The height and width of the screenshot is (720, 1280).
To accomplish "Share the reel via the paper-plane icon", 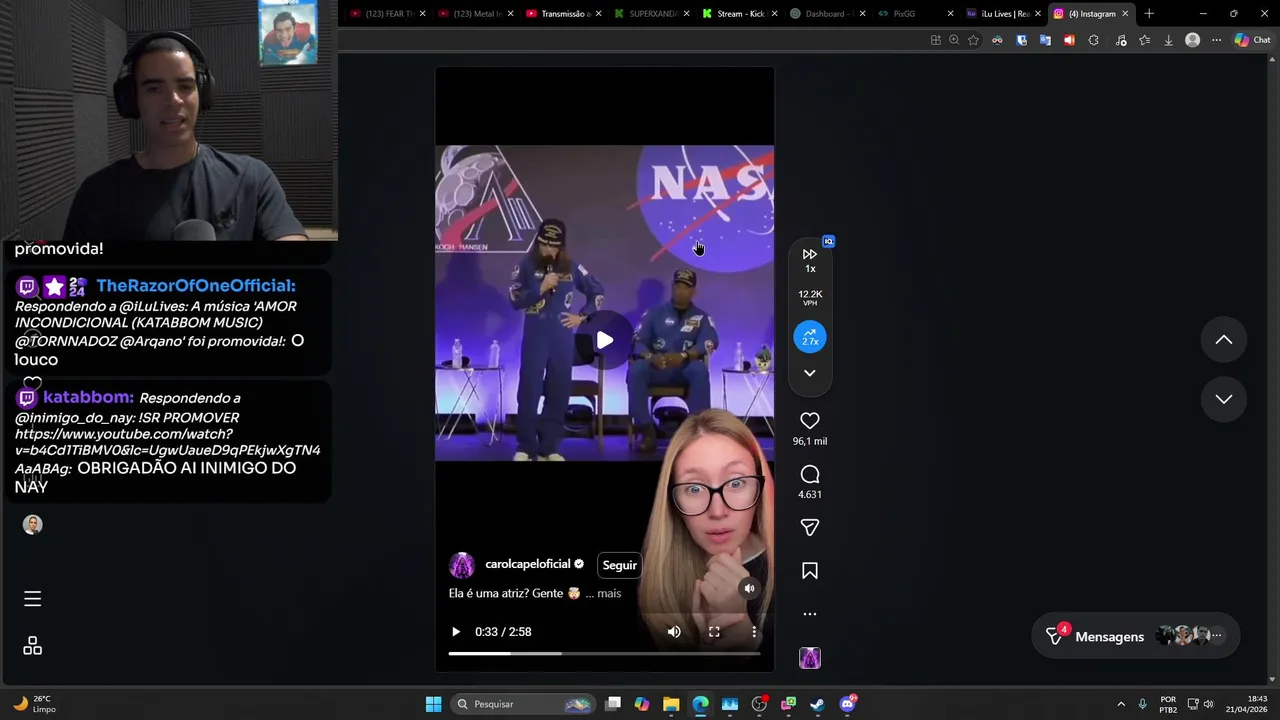I will tap(810, 527).
